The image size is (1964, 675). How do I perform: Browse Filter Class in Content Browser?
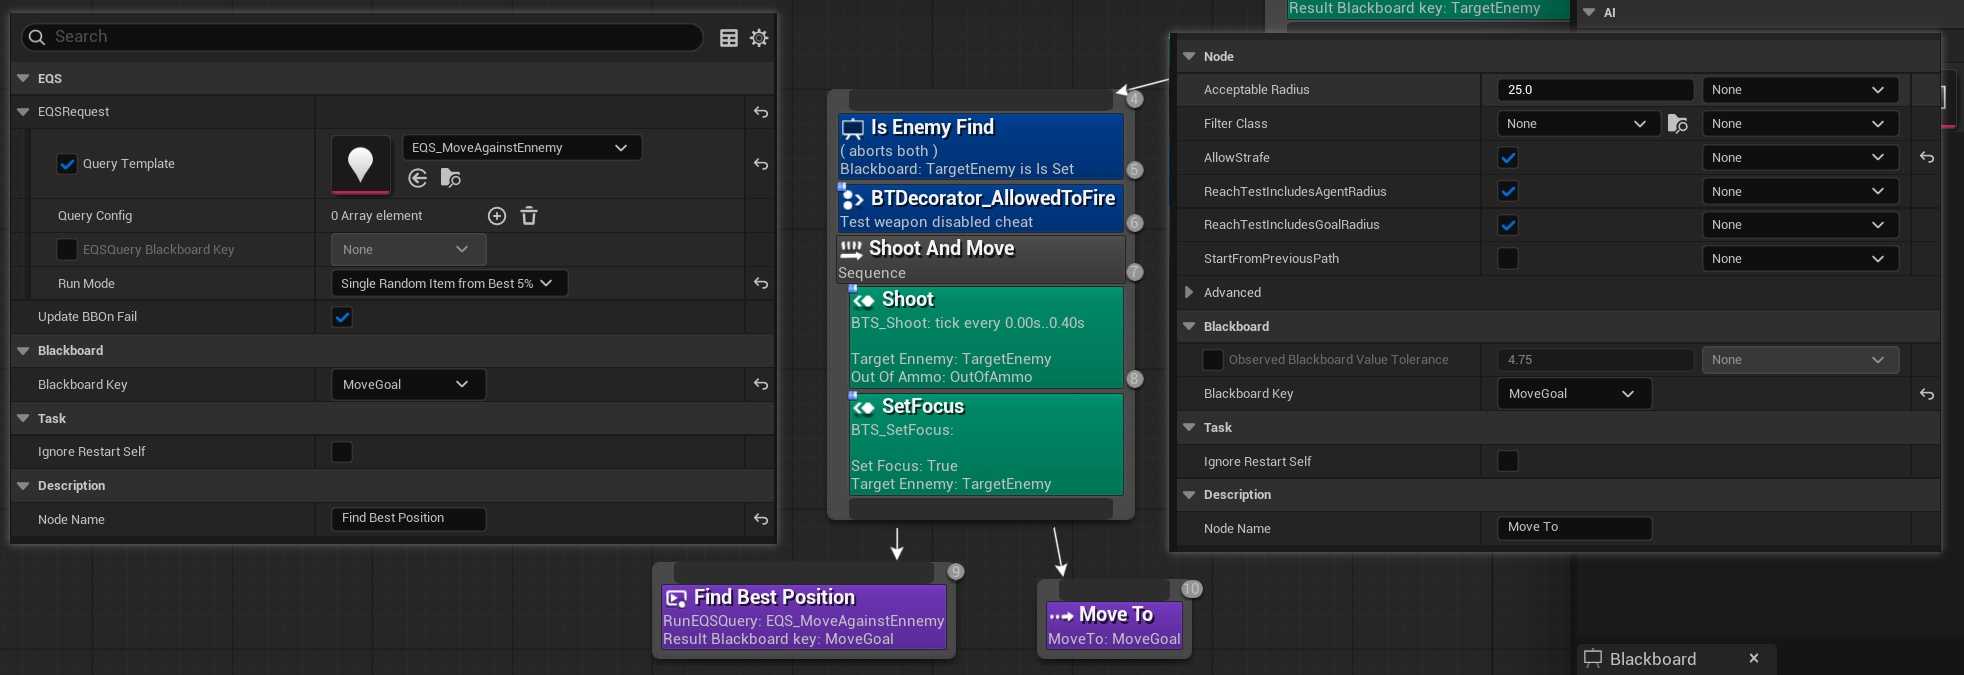coord(1678,124)
